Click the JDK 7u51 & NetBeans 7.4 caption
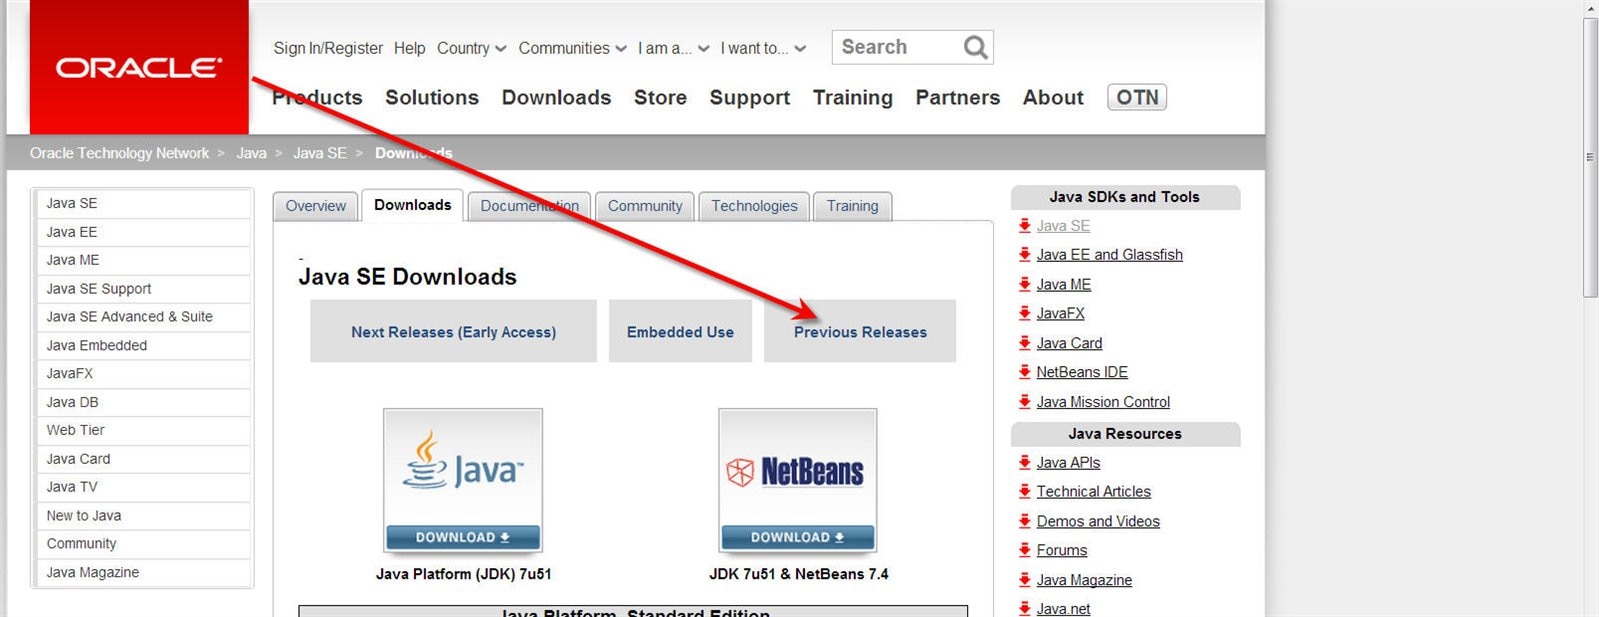This screenshot has width=1599, height=617. pyautogui.click(x=798, y=574)
